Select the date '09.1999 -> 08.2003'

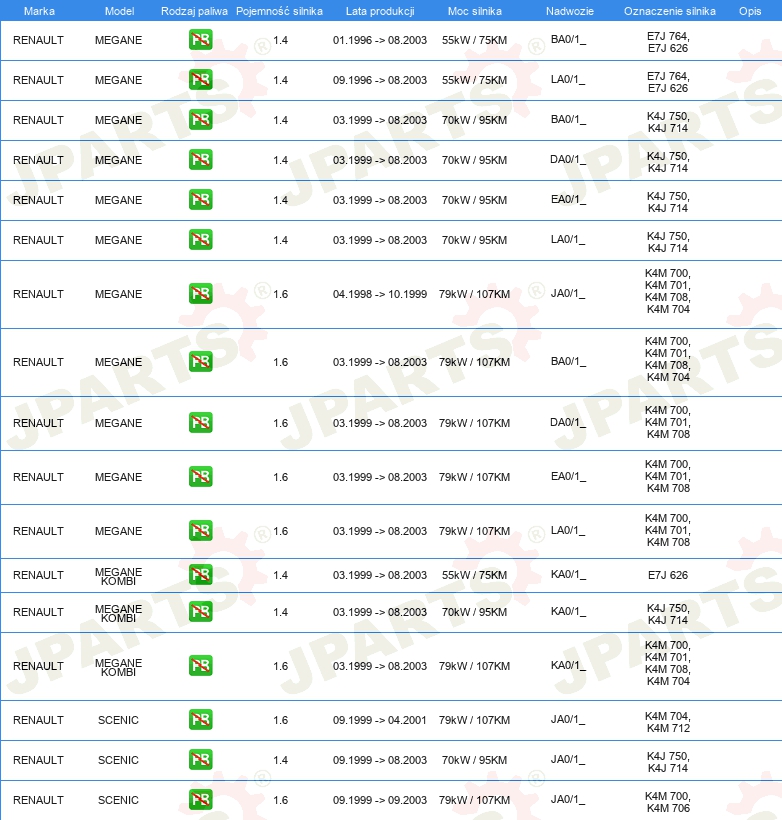tap(380, 760)
